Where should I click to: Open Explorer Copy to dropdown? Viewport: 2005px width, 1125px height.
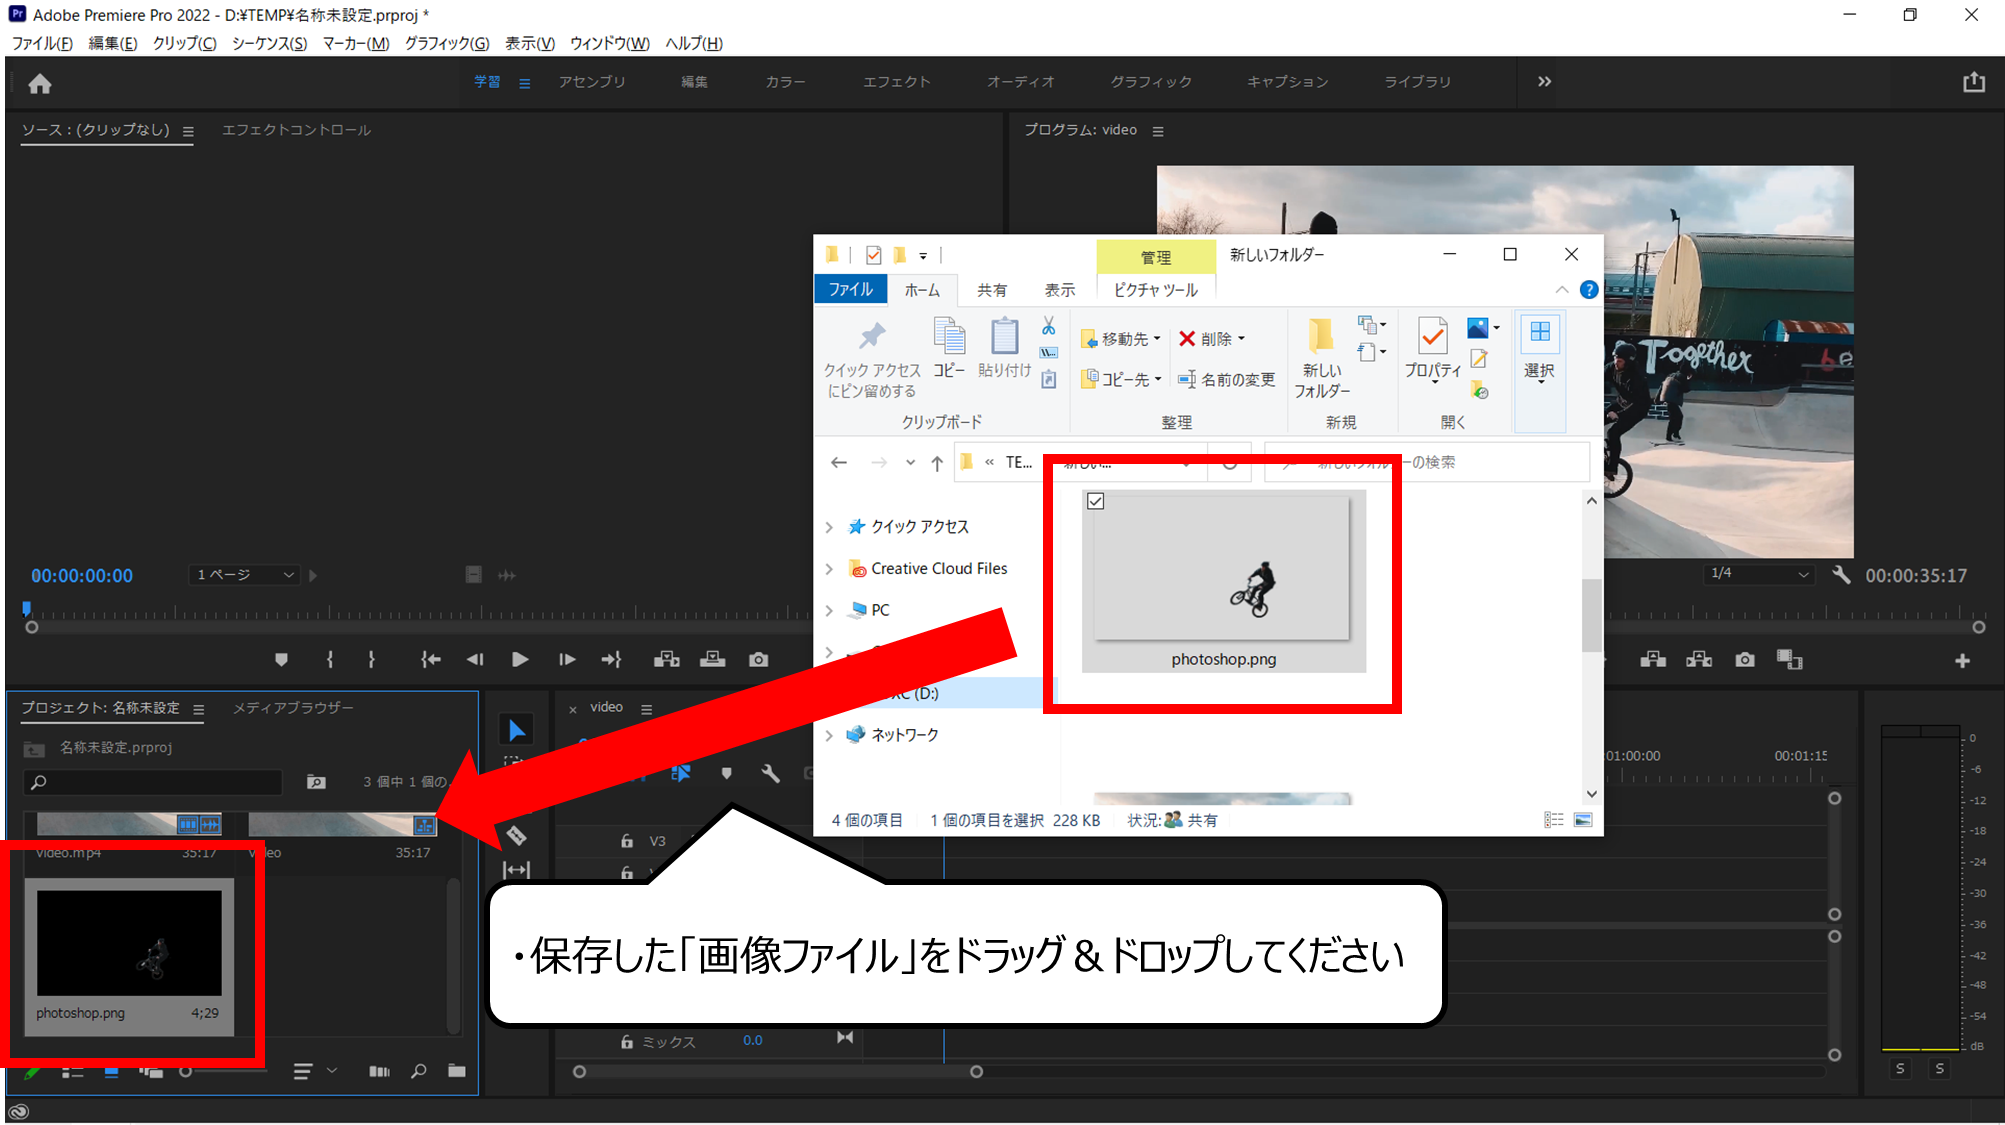tap(1121, 379)
